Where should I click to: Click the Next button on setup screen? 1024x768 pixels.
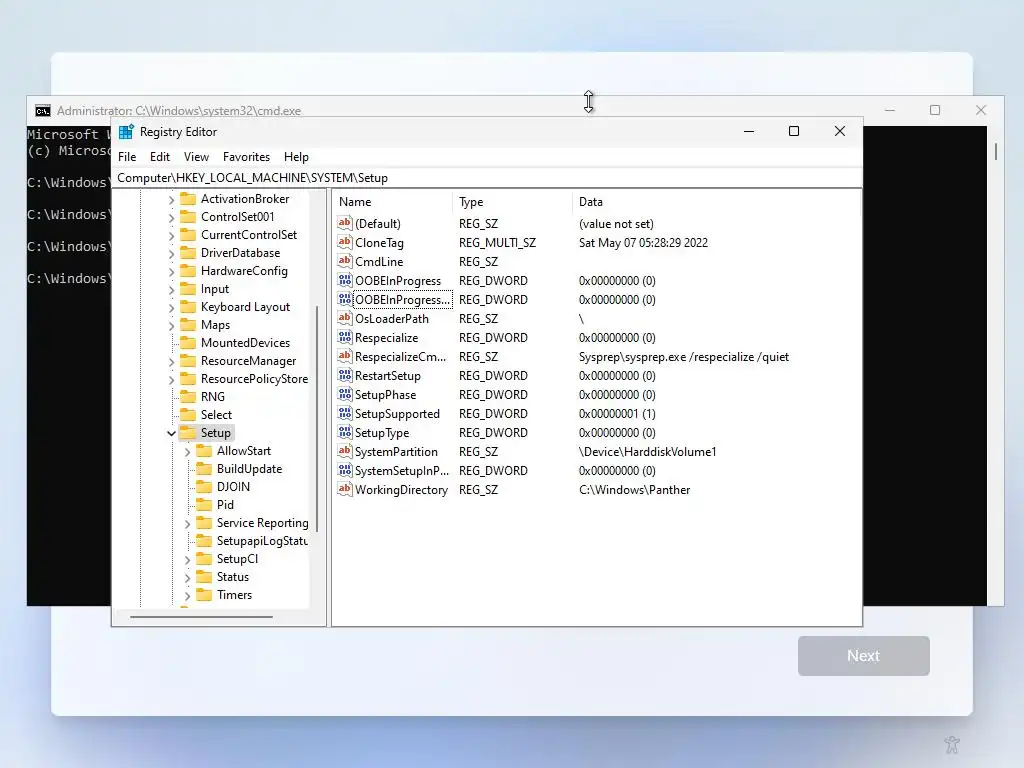(x=863, y=656)
